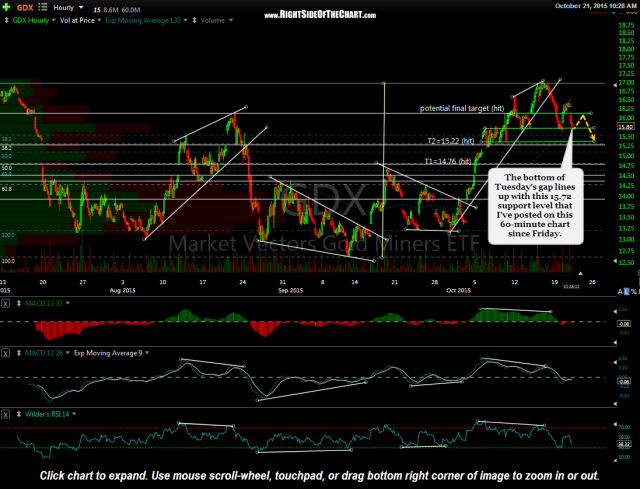
Task: Click move handle for MACD 13 33
Action: click(x=19, y=303)
